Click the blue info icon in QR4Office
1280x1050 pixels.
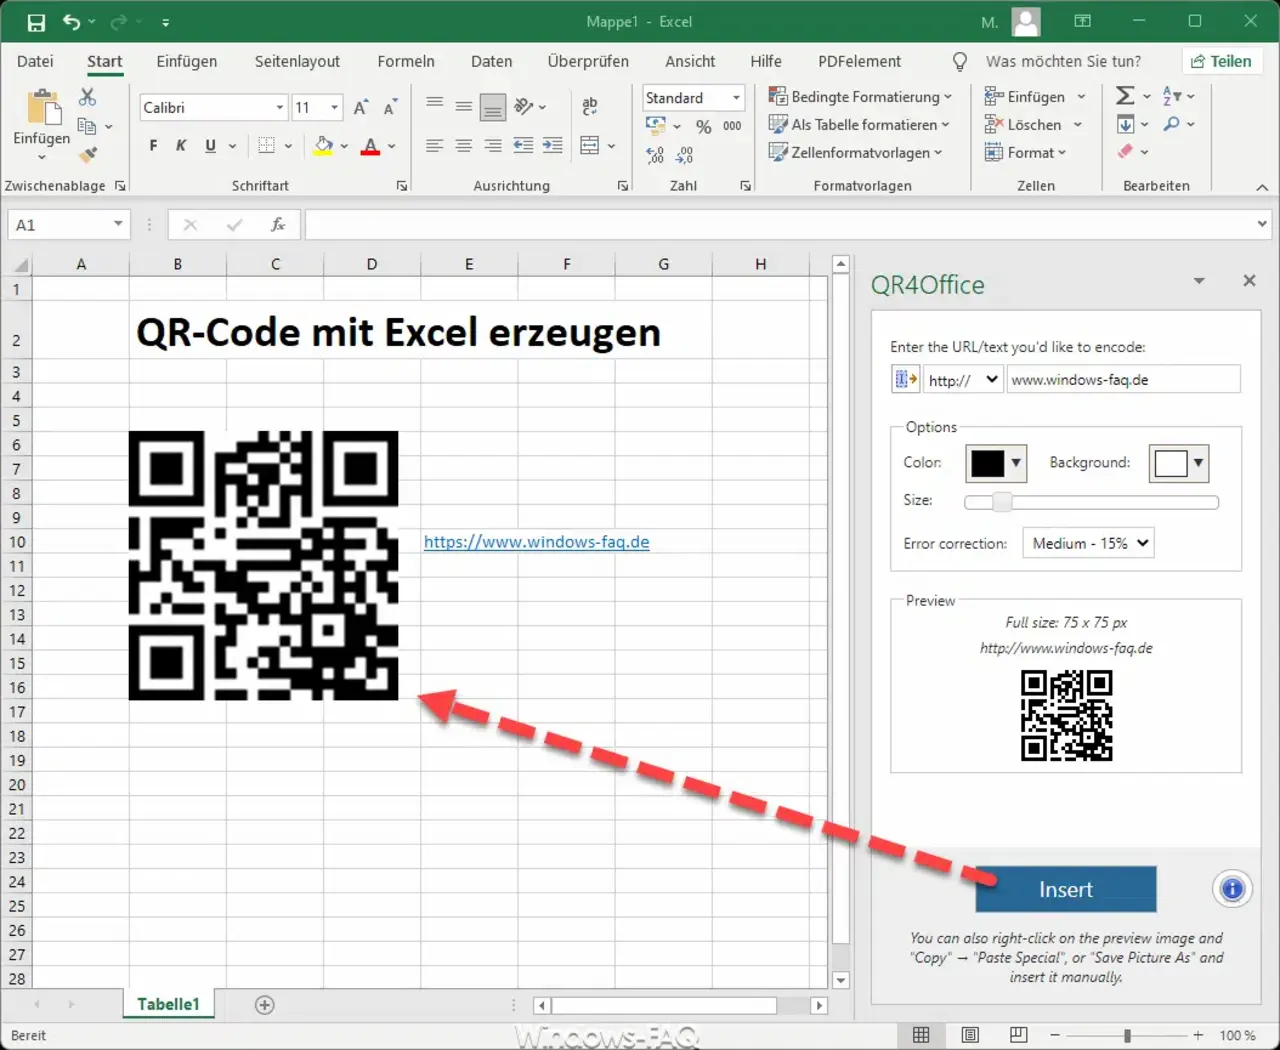(1232, 888)
